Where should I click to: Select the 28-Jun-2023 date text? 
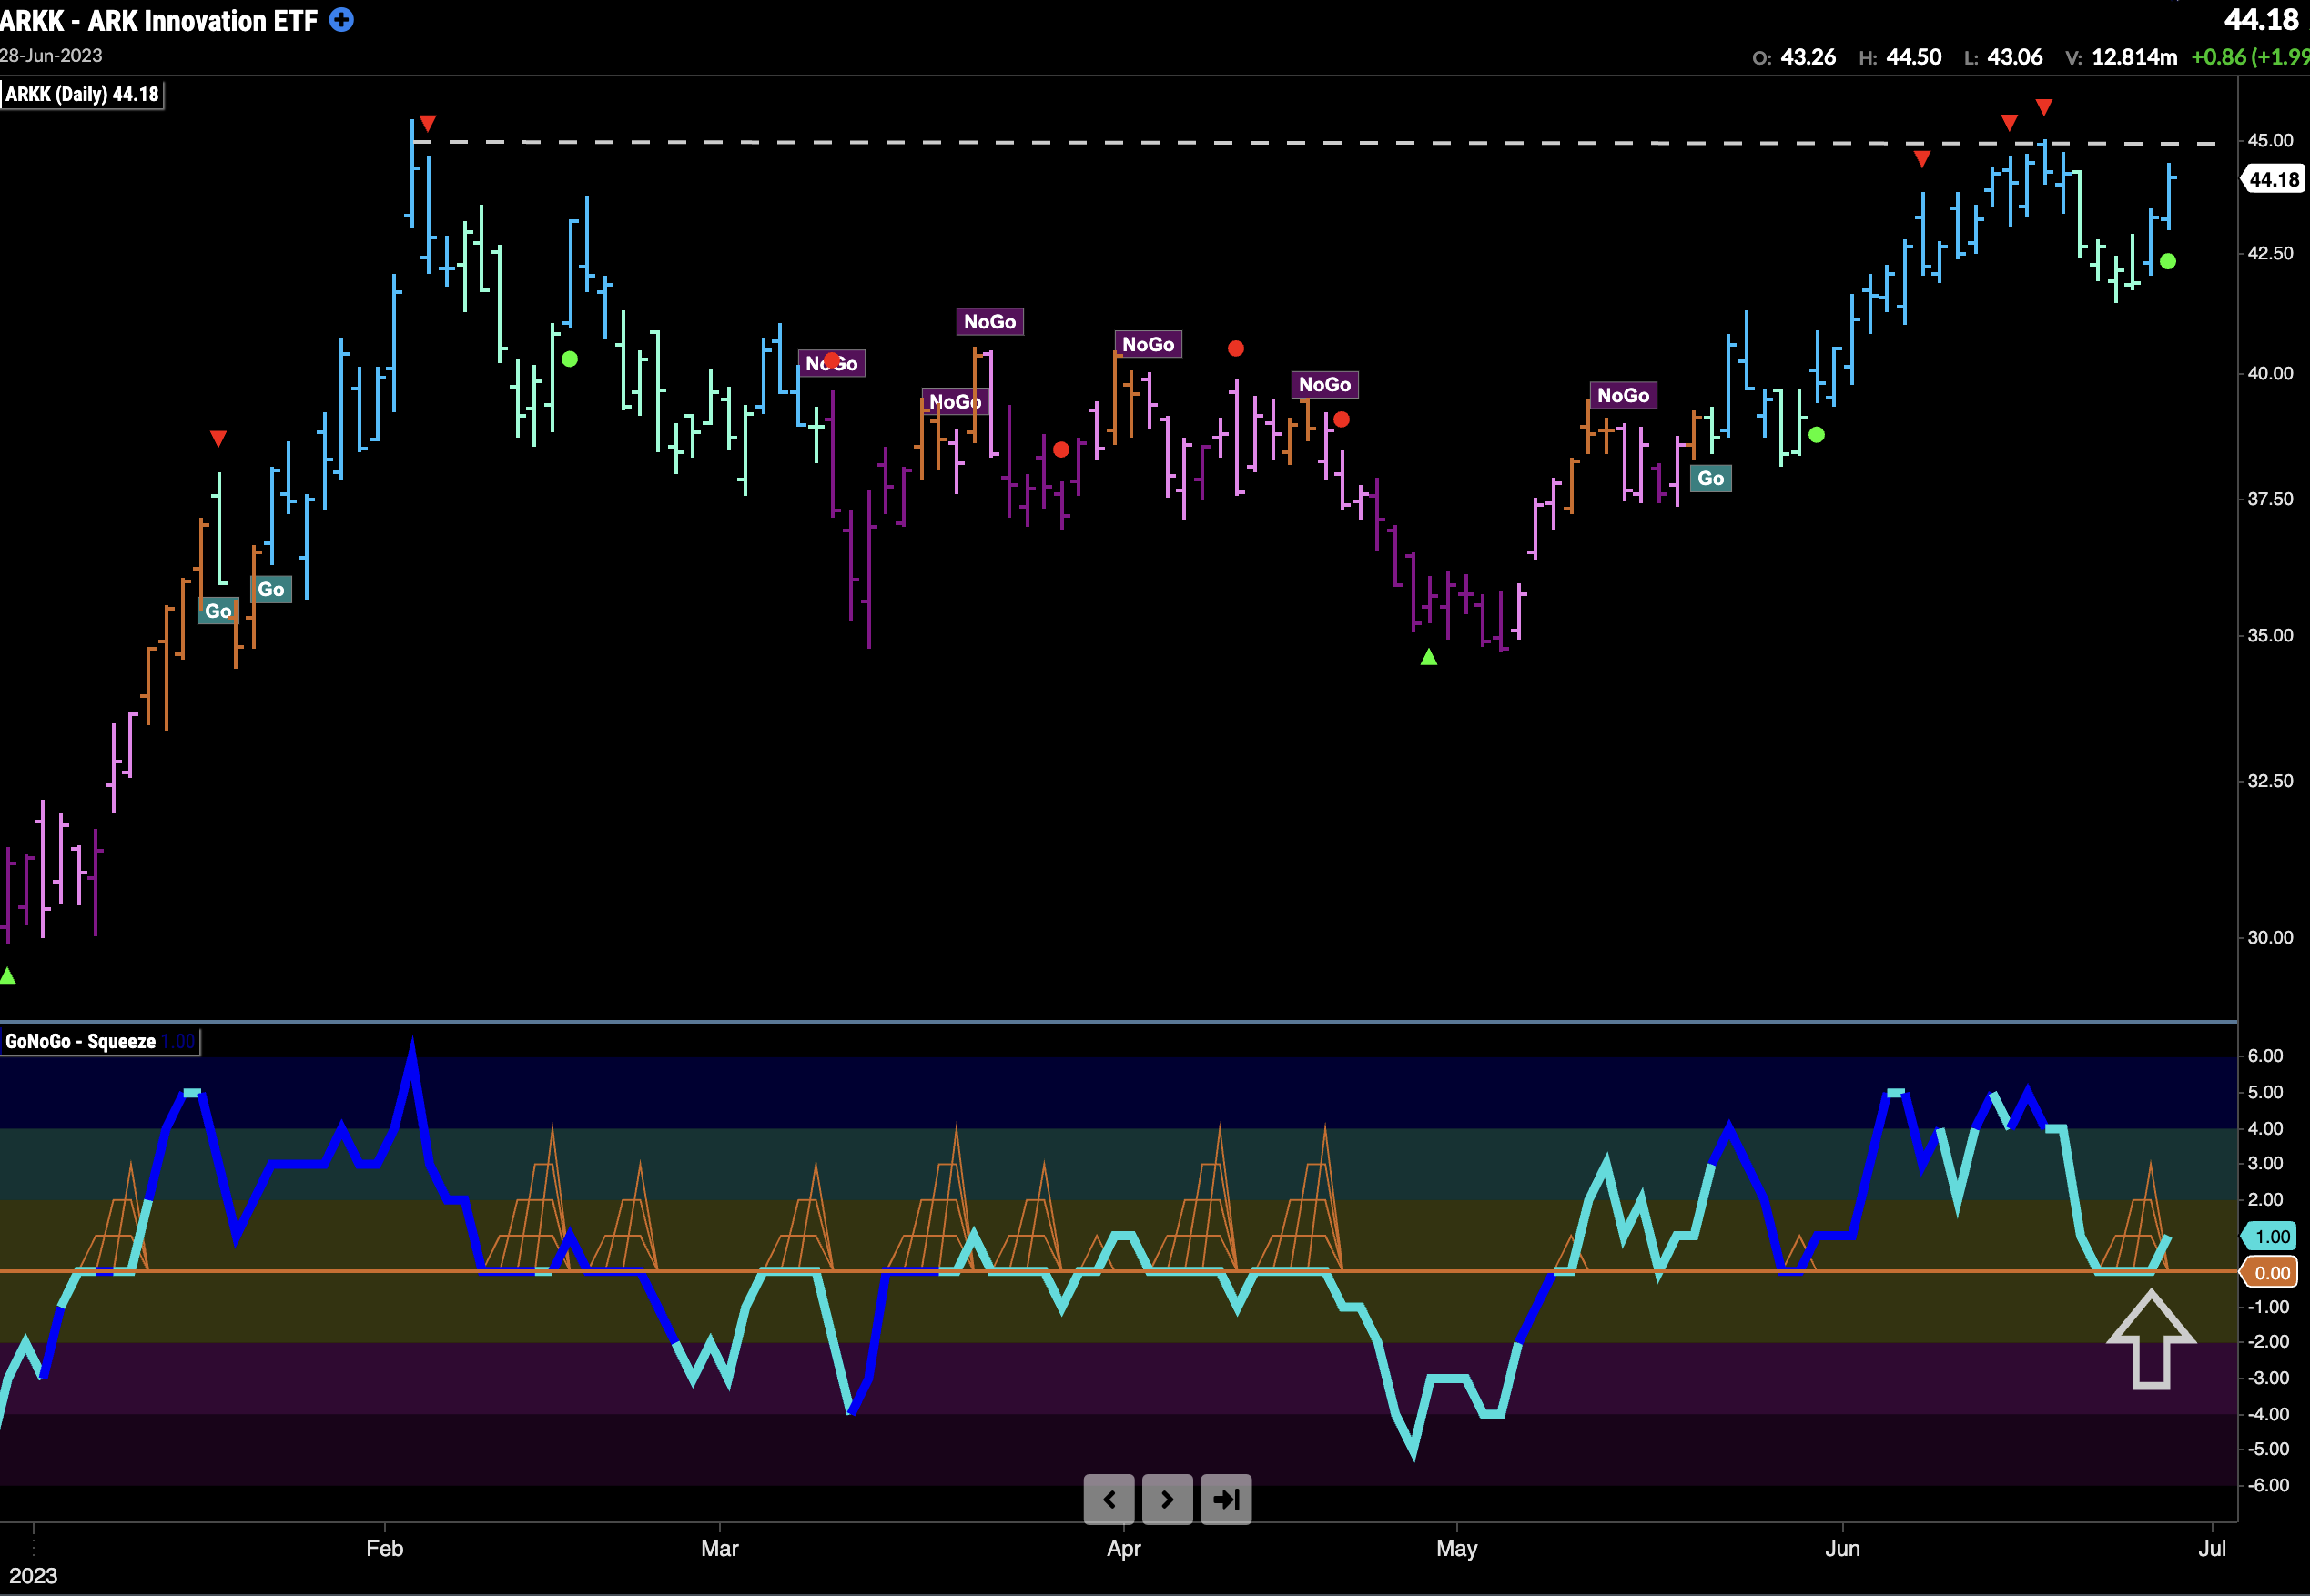click(x=51, y=56)
